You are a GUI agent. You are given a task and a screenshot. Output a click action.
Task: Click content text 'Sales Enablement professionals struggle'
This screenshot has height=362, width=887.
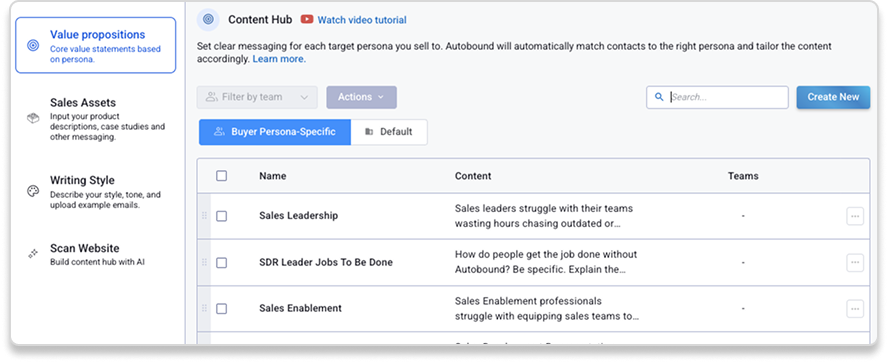click(547, 308)
